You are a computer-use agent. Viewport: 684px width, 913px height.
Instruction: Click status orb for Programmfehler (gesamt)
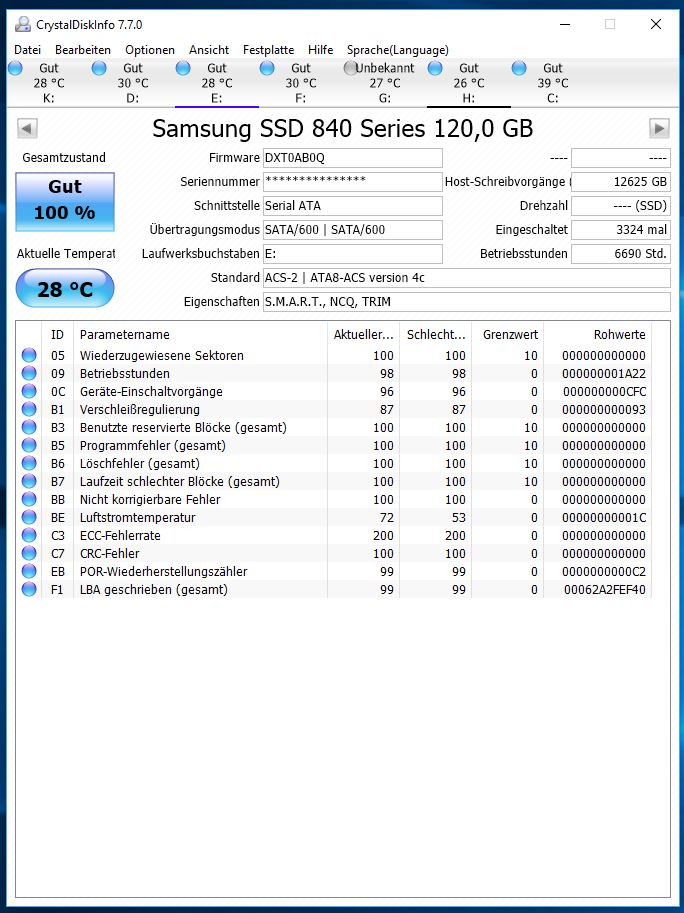(29, 445)
